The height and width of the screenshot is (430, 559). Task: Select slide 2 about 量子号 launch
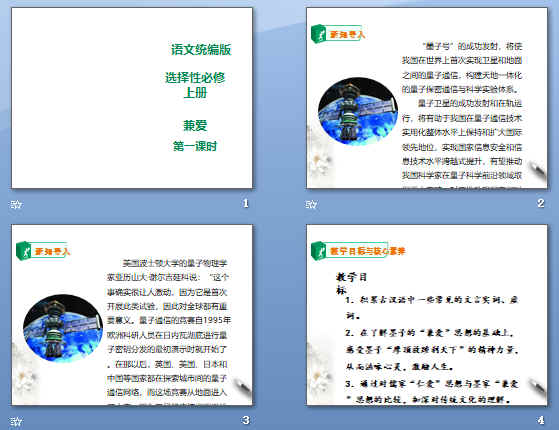pos(427,98)
